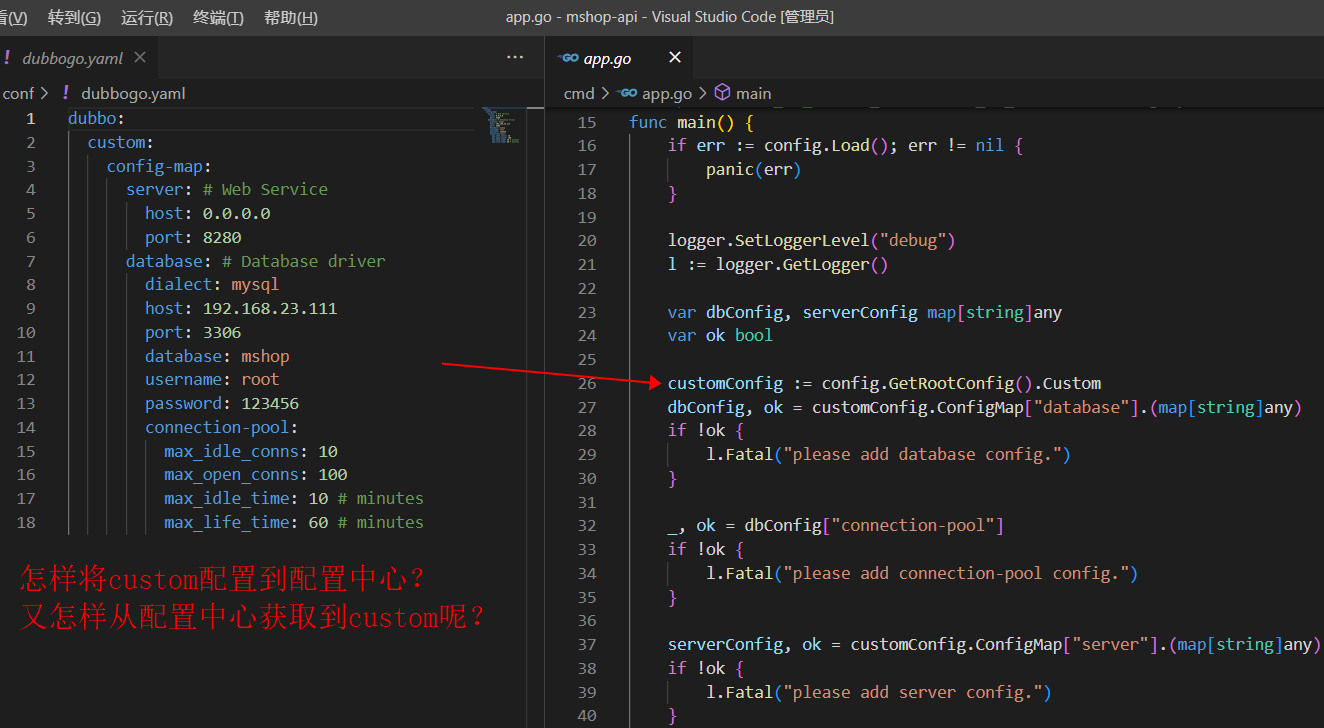This screenshot has width=1324, height=728.
Task: Click the max_idle_conns value 10
Action: 328,451
